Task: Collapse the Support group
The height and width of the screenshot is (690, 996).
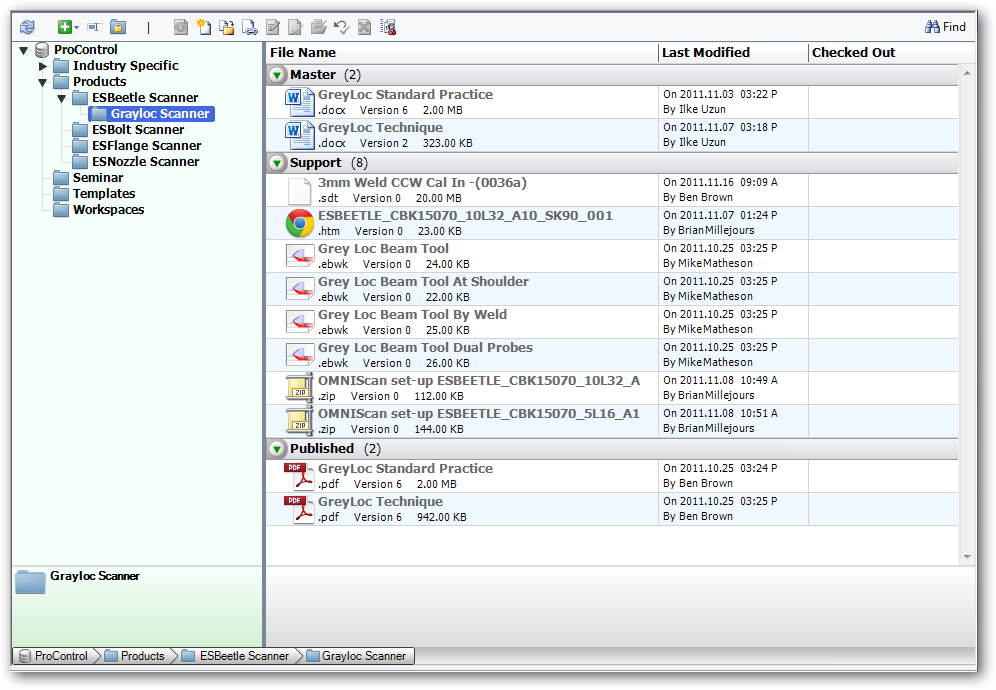Action: point(277,163)
